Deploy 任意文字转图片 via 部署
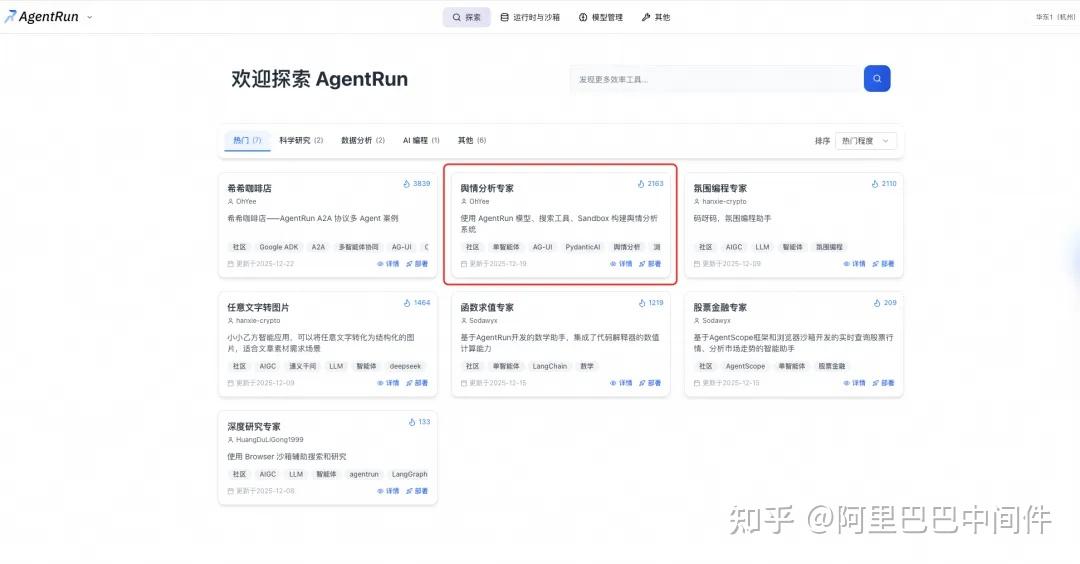1080x564 pixels. click(417, 383)
